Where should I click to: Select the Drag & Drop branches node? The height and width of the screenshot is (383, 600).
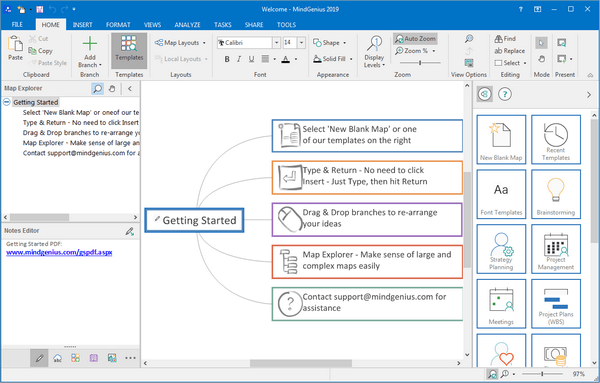(x=367, y=220)
